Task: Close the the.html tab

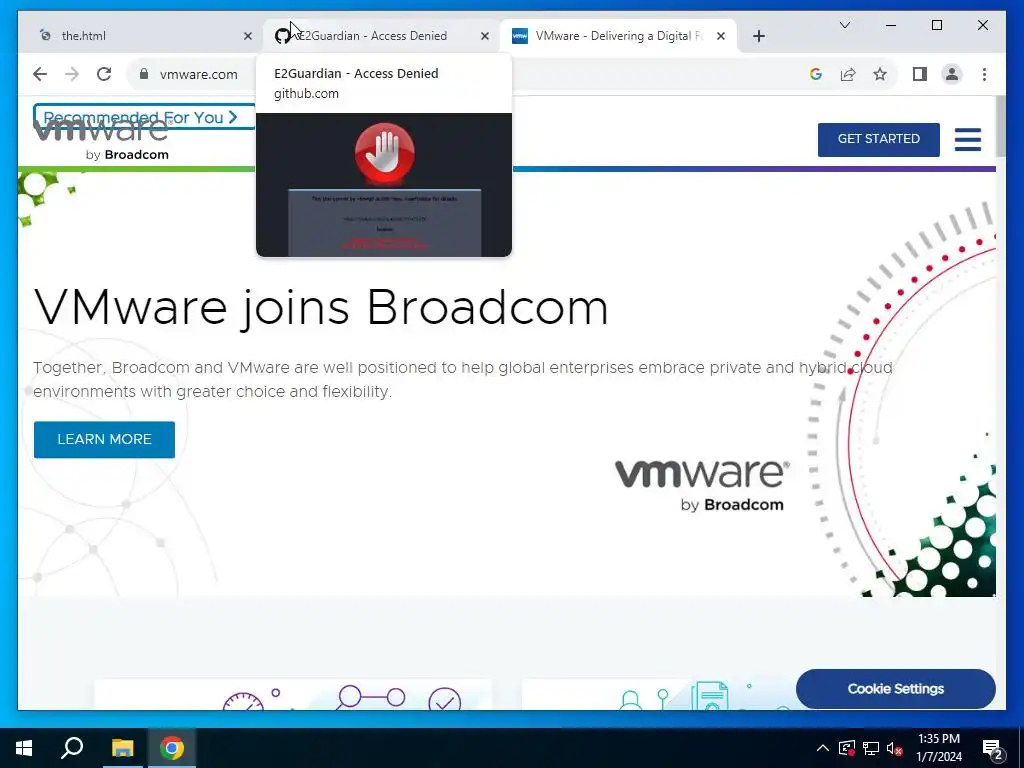Action: (x=248, y=36)
